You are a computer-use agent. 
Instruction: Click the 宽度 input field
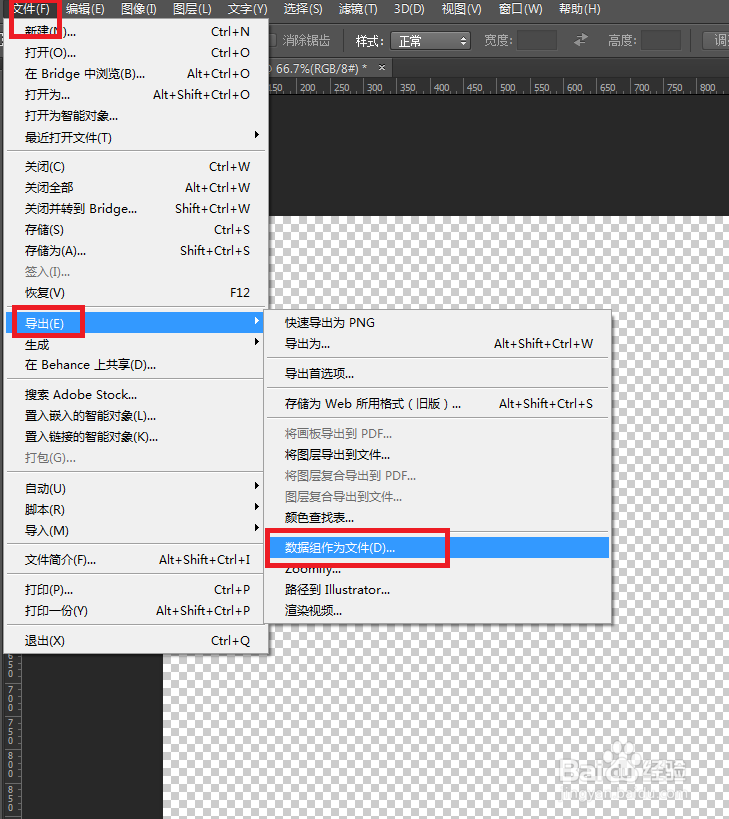[537, 40]
